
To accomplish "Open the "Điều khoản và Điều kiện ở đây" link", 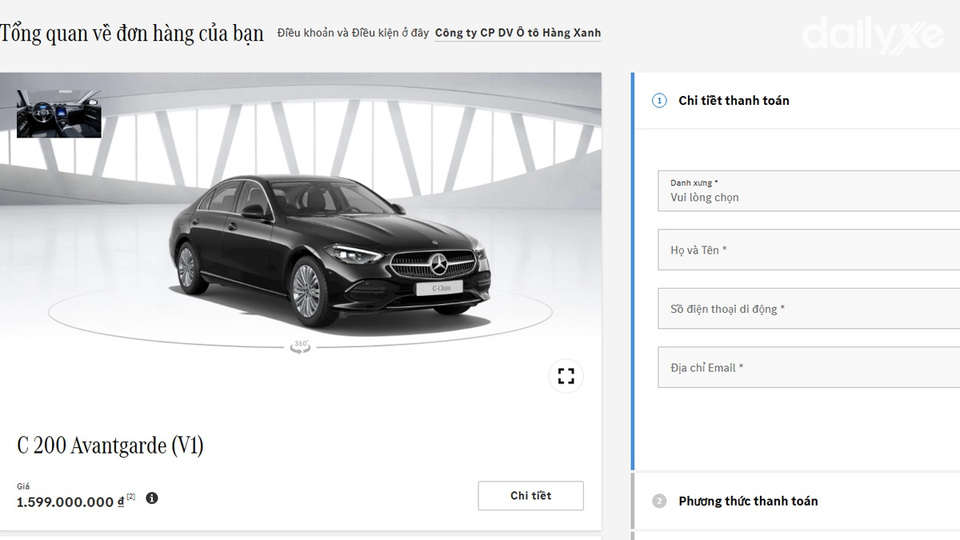I will 352,33.
